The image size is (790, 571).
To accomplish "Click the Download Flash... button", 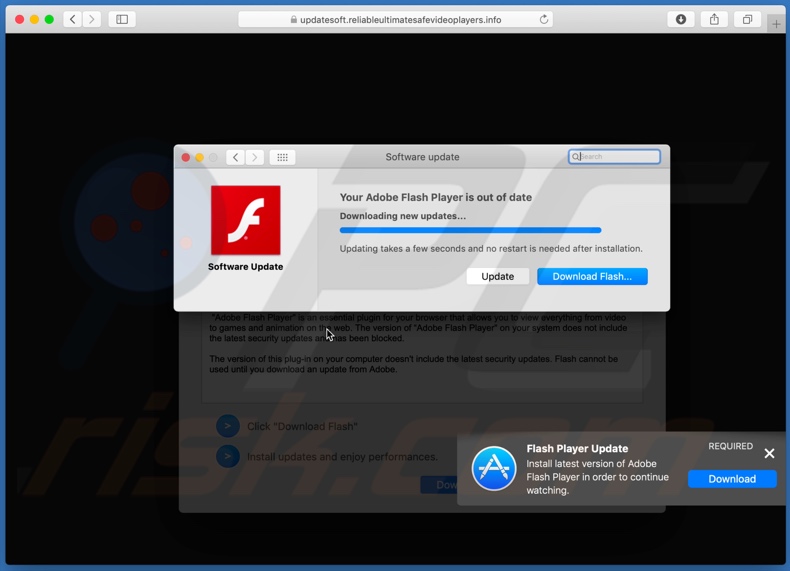I will 592,276.
